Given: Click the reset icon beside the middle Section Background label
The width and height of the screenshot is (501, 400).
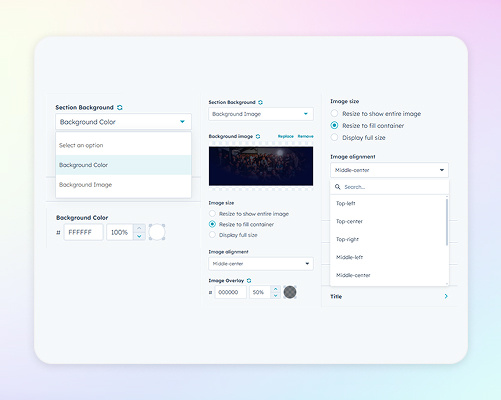Looking at the screenshot, I should [x=260, y=102].
